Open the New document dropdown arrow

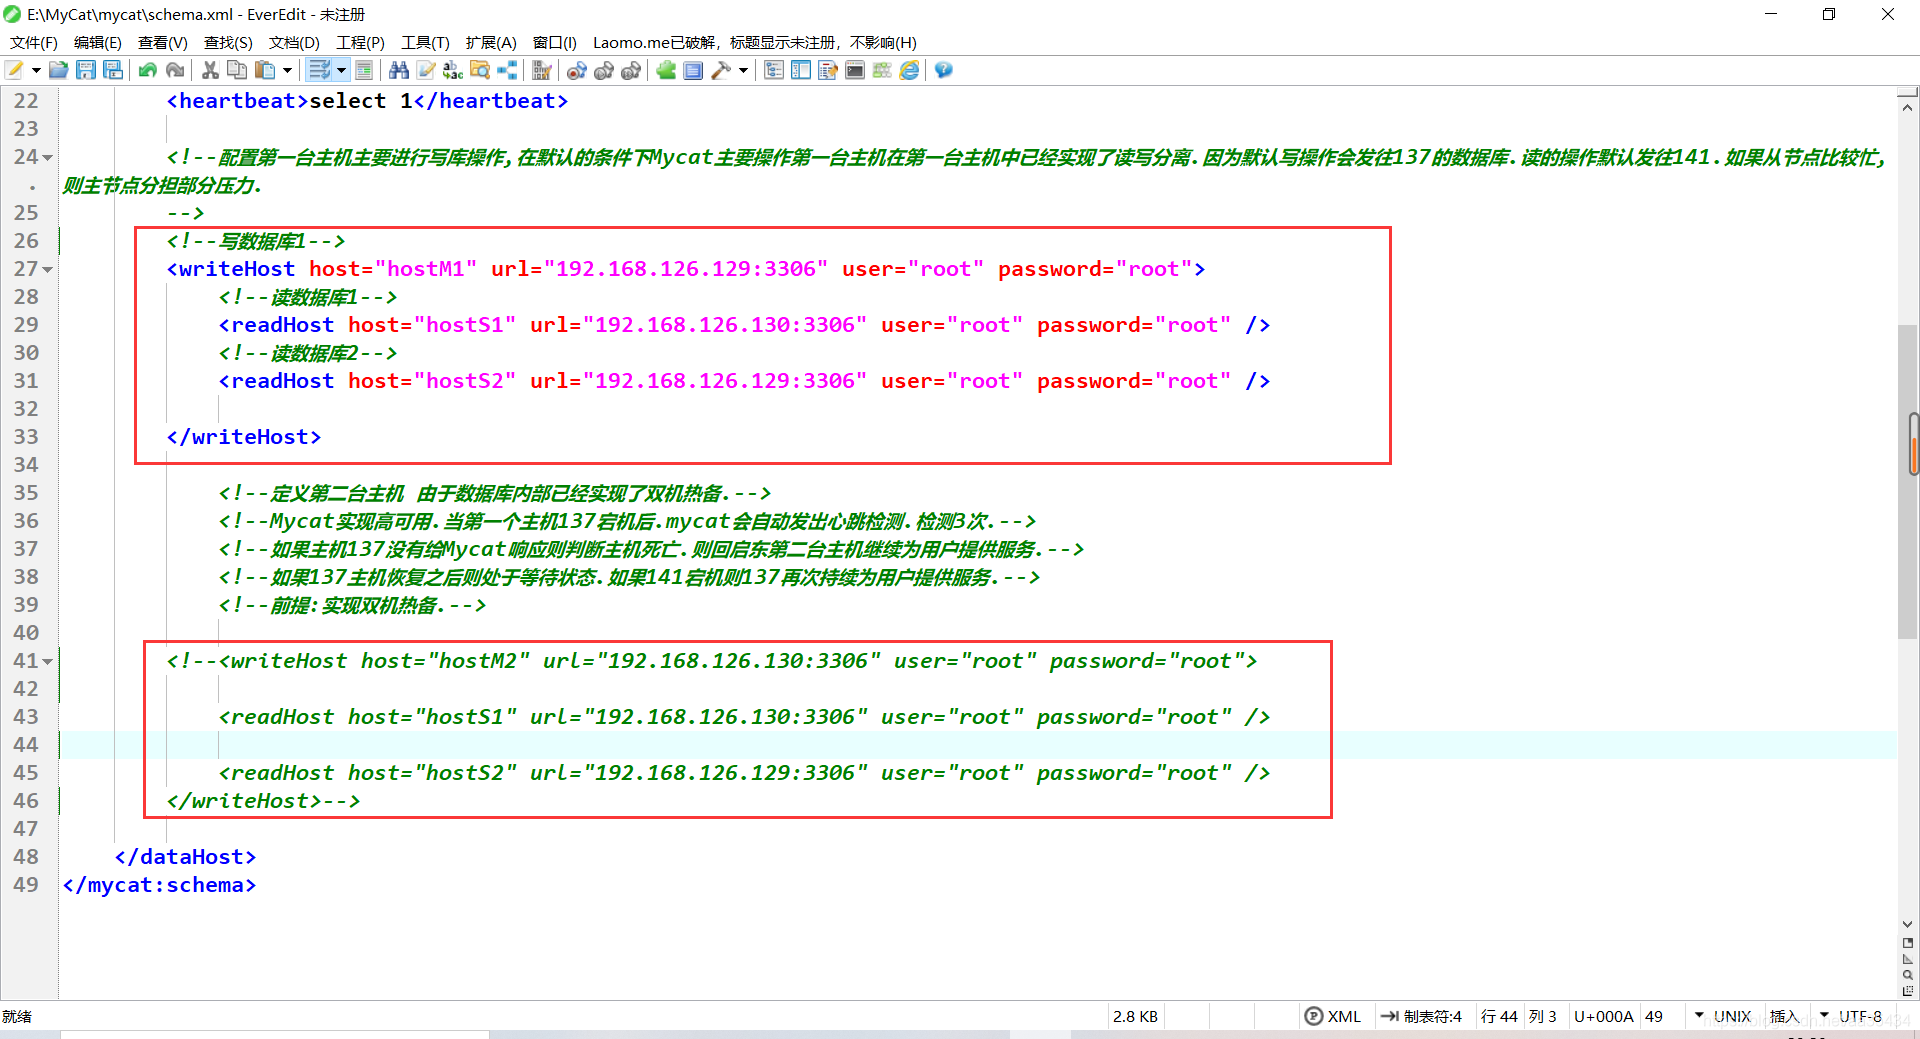pos(36,70)
